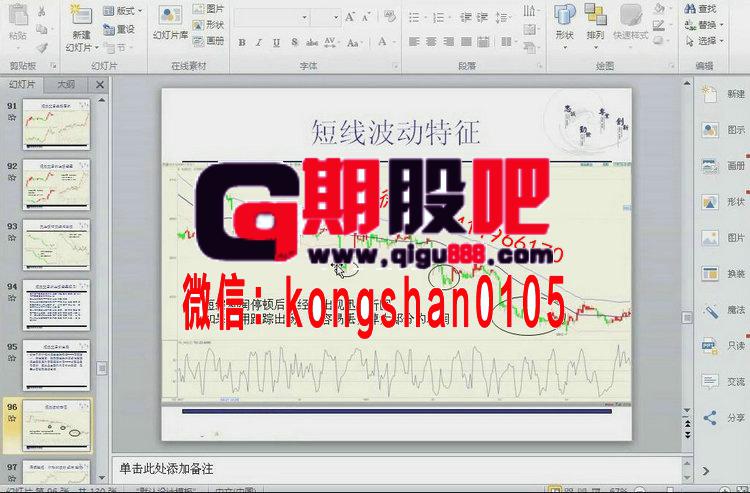The image size is (750, 493).
Task: Decrease font size with small A icon
Action: 366,18
